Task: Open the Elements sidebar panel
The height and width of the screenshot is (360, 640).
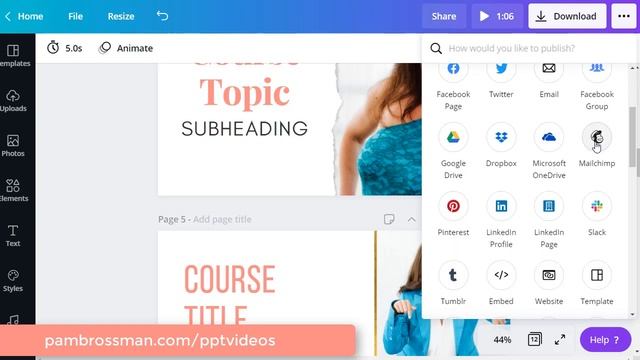Action: pyautogui.click(x=14, y=190)
